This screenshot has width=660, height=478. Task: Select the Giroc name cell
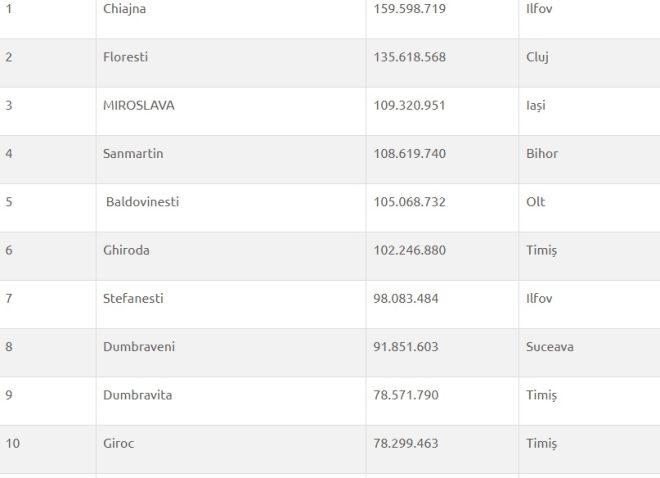coord(119,443)
